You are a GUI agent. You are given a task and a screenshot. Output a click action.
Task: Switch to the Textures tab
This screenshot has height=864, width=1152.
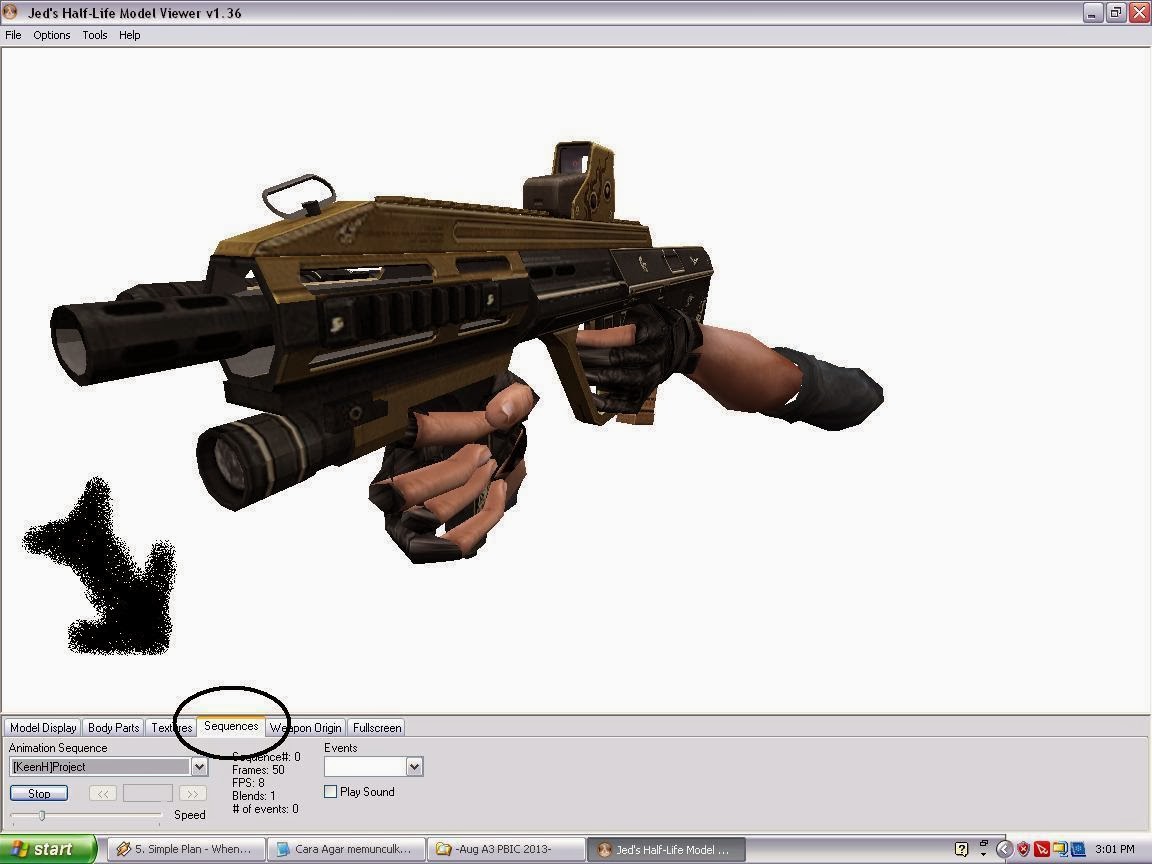(171, 727)
